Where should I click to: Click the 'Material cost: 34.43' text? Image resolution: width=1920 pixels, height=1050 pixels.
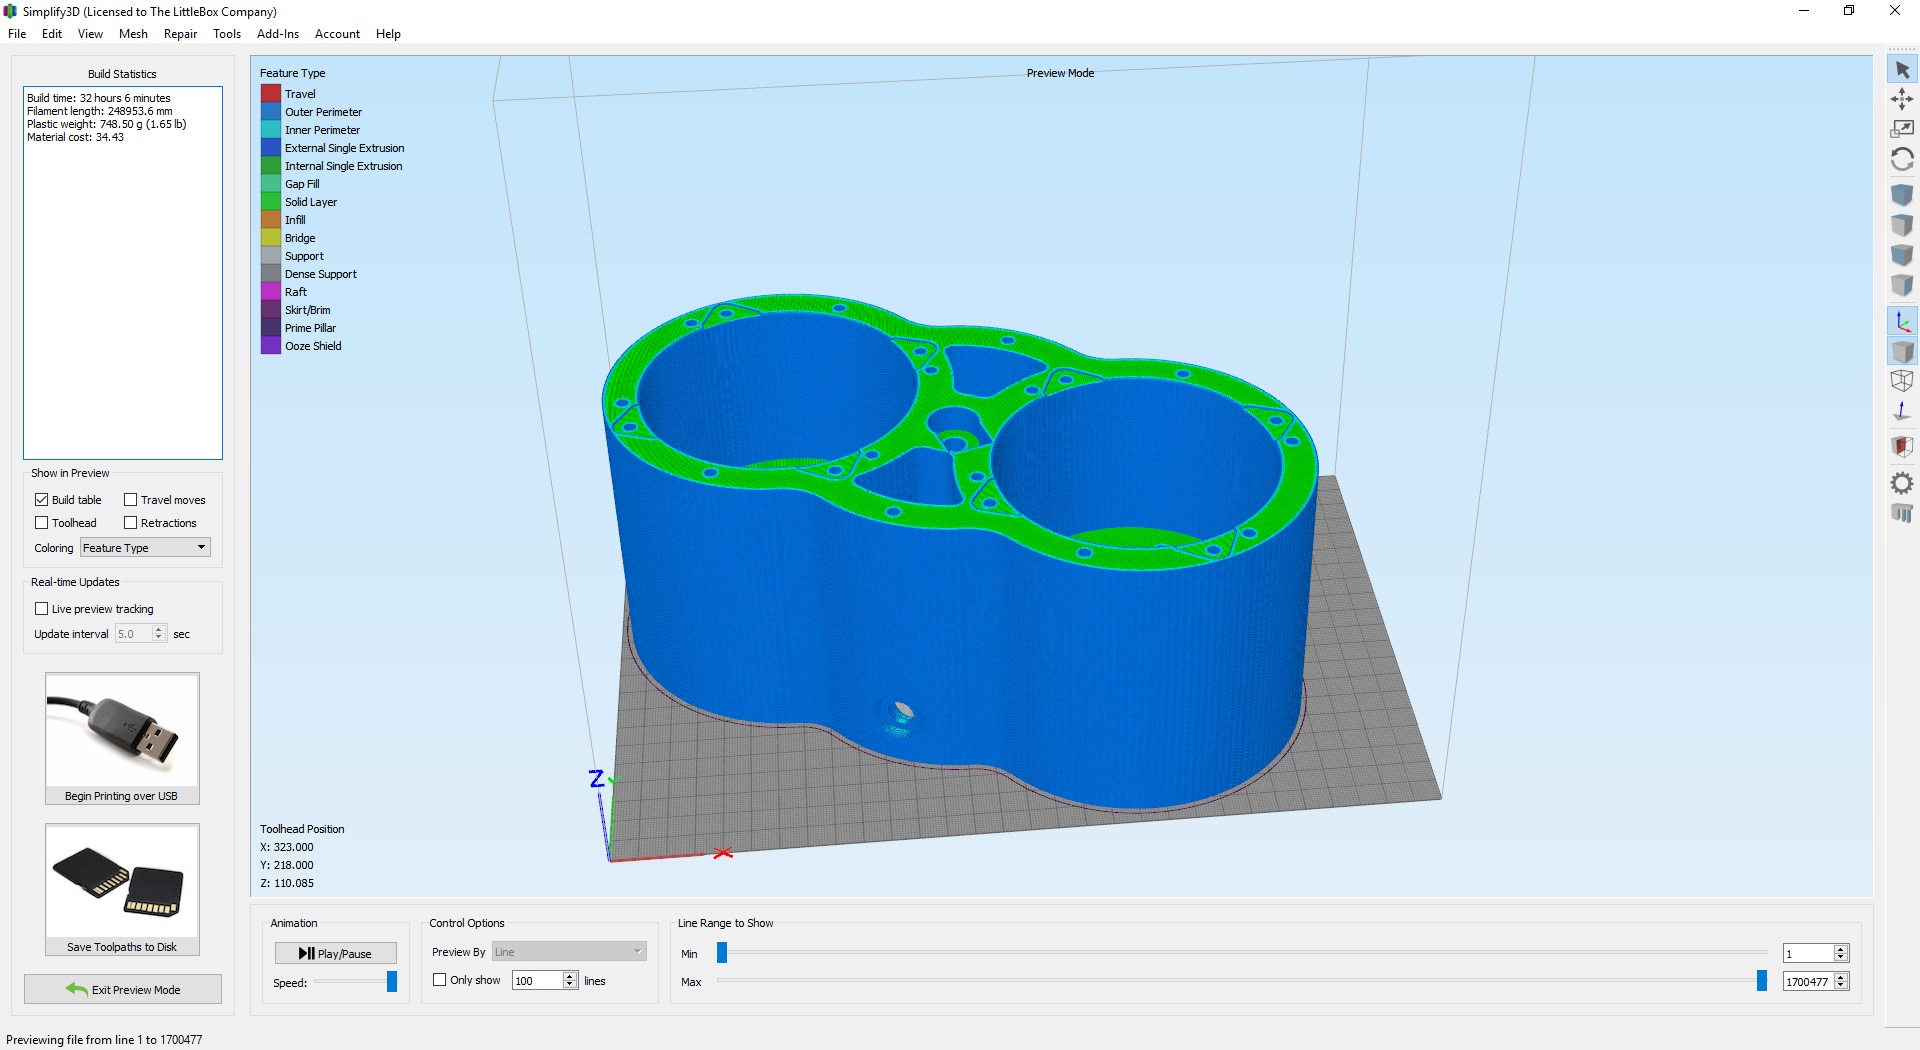pyautogui.click(x=76, y=137)
